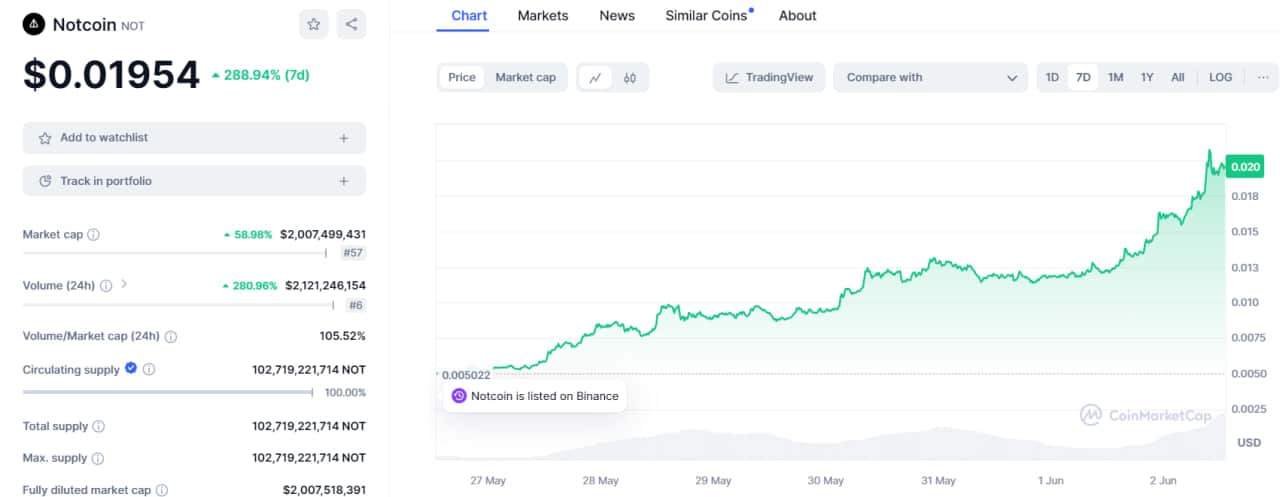Image resolution: width=1280 pixels, height=497 pixels.
Task: Click the $2,007,518,391 fully diluted value
Action: coord(324,490)
